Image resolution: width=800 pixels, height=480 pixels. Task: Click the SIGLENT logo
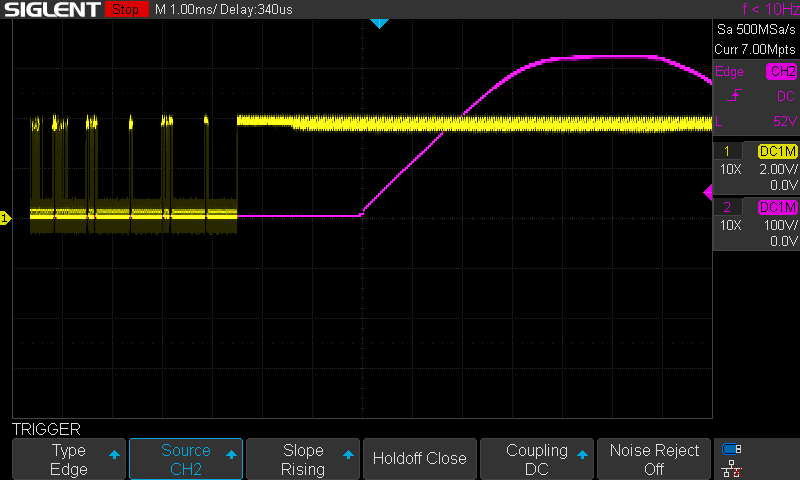(x=52, y=9)
